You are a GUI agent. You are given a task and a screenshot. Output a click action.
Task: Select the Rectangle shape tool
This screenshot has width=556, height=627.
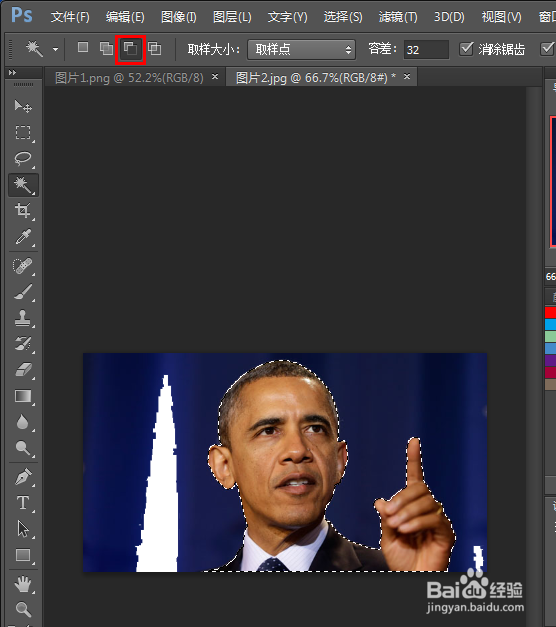click(x=23, y=555)
